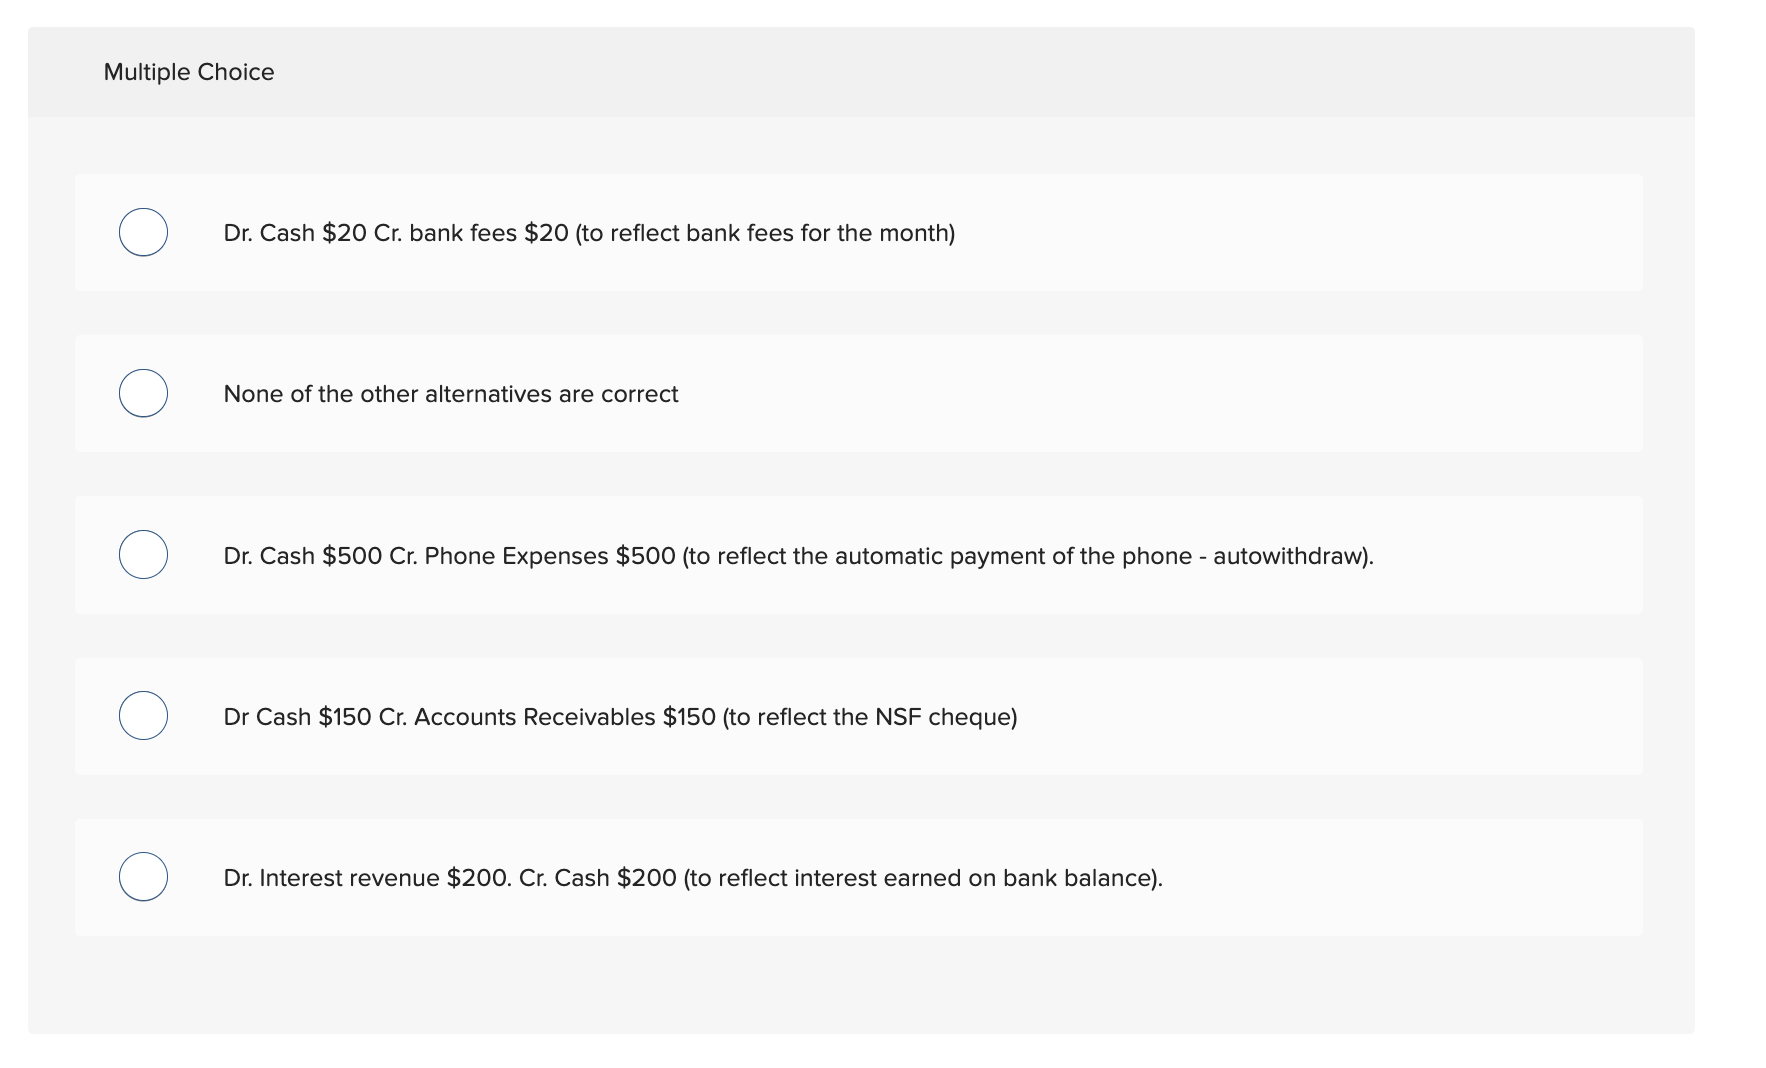Click '(to reflect bank fees for the month)' note
Screen dimensions: 1766x1068
765,233
